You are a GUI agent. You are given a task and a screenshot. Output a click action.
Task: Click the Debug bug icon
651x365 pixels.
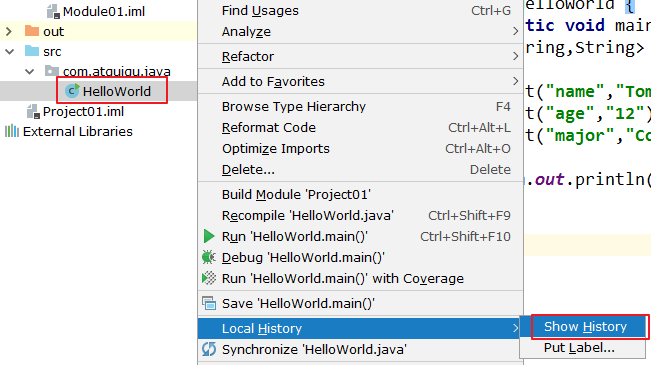[209, 257]
